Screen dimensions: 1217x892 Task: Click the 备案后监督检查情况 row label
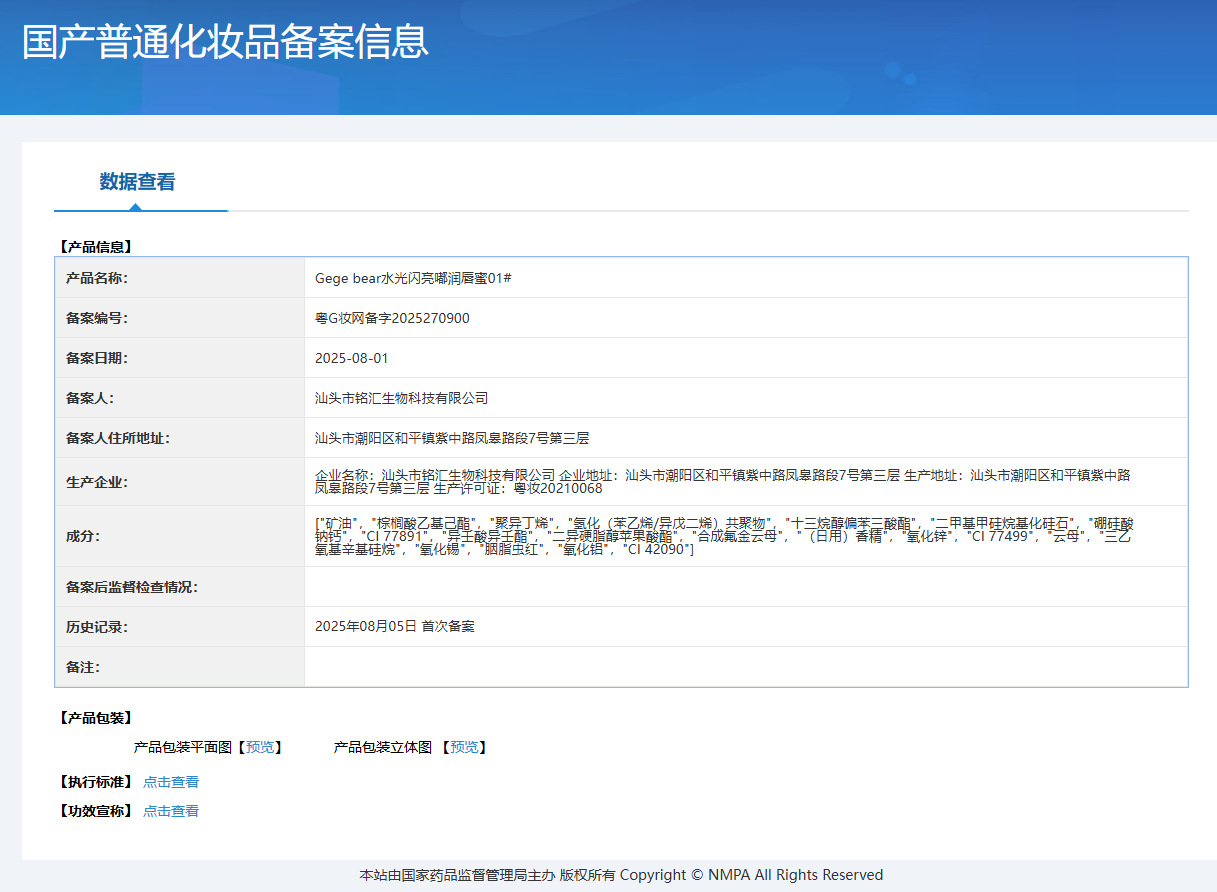coord(132,587)
